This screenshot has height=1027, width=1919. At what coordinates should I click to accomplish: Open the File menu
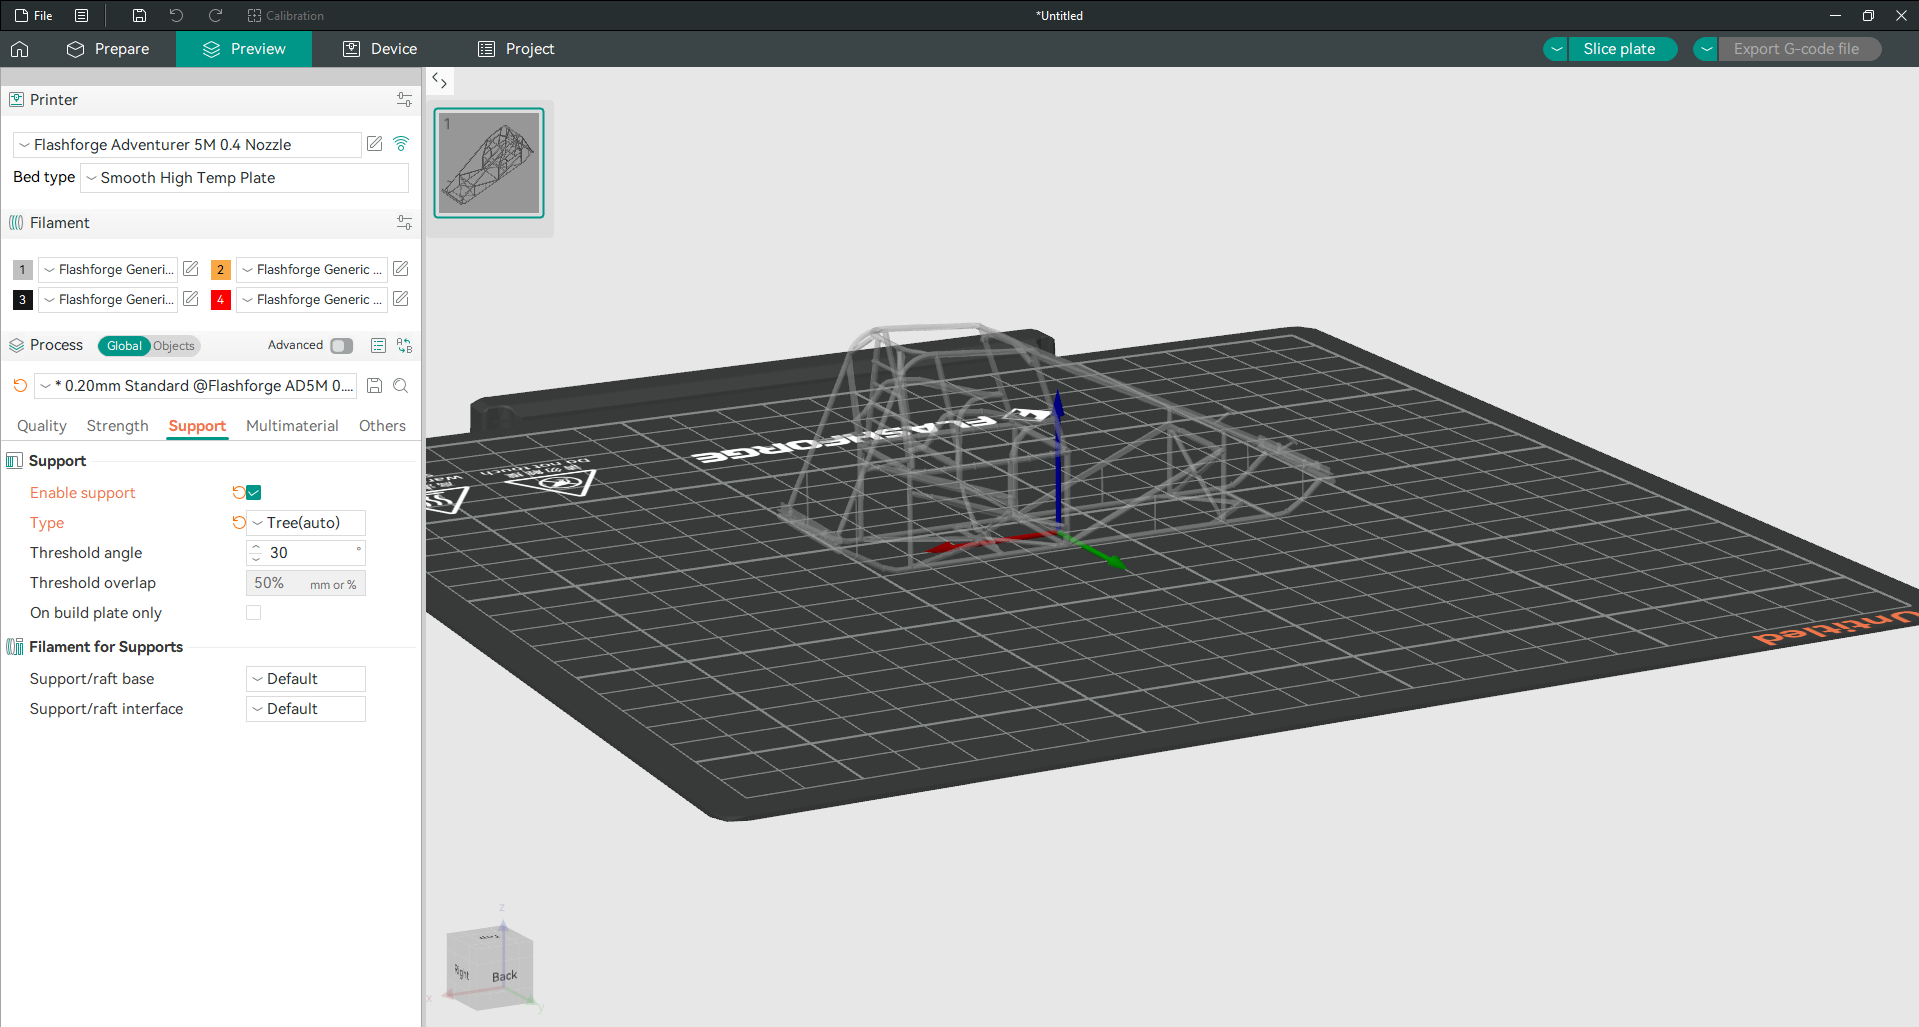pyautogui.click(x=34, y=16)
